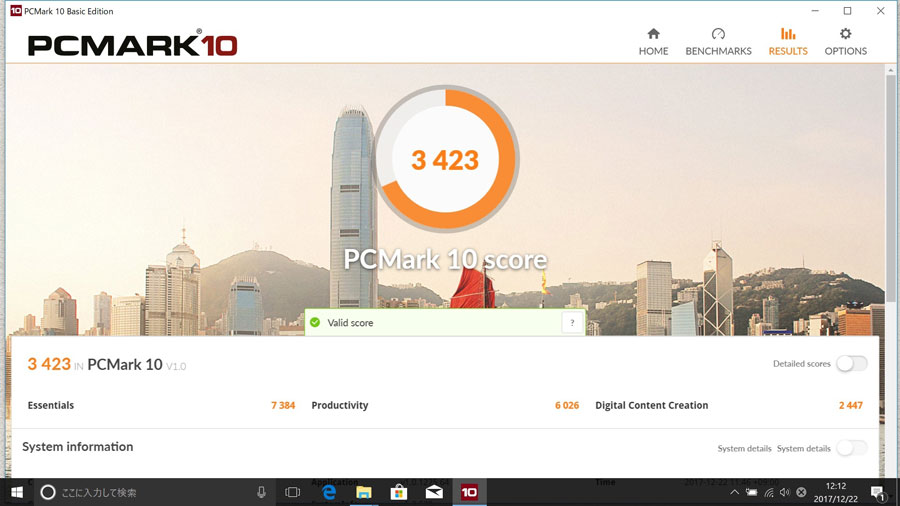Close the PCMark 10 window
The height and width of the screenshot is (506, 900).
[880, 11]
